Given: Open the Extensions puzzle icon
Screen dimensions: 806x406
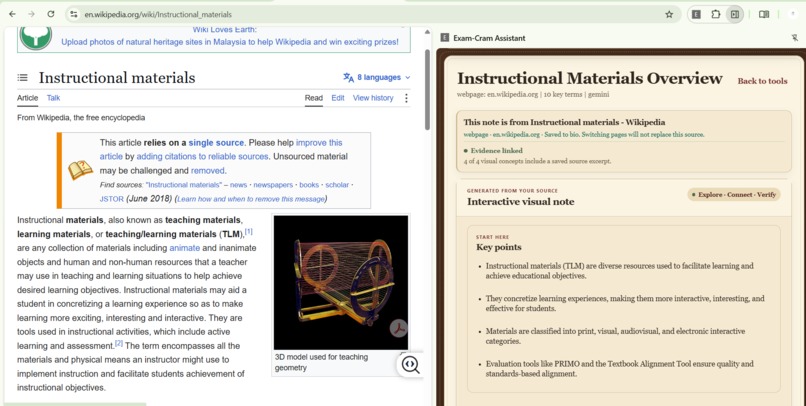Looking at the screenshot, I should [x=716, y=14].
